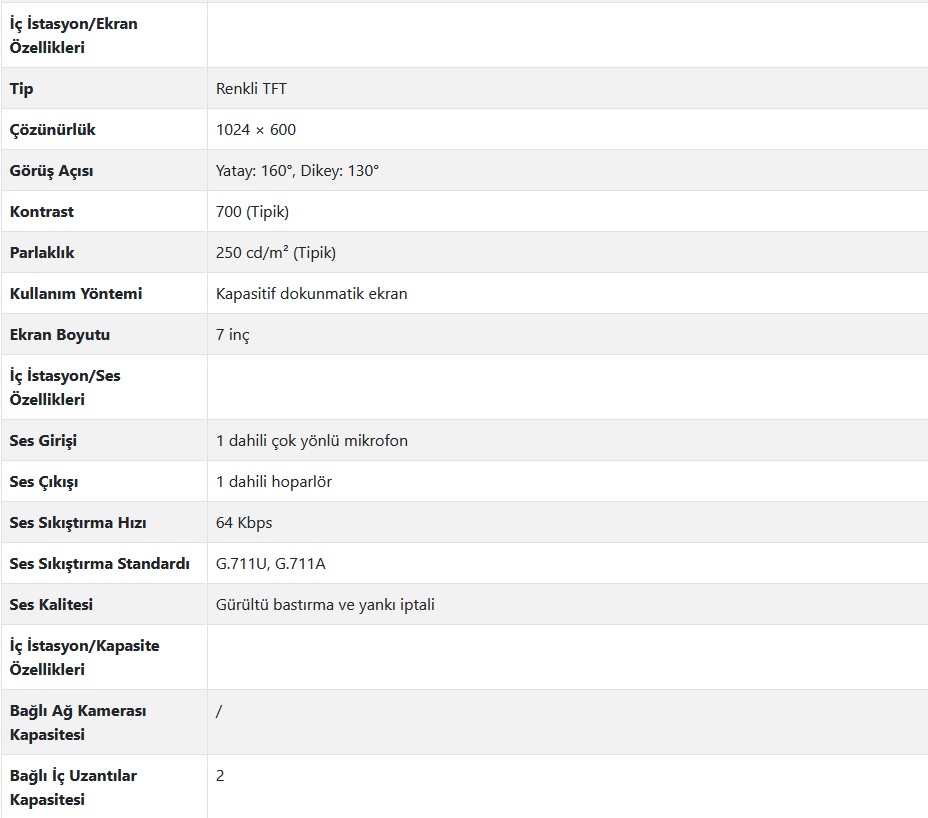Select '1 dahili çok yönlü mikrofon' text
The image size is (928, 818).
coord(312,441)
